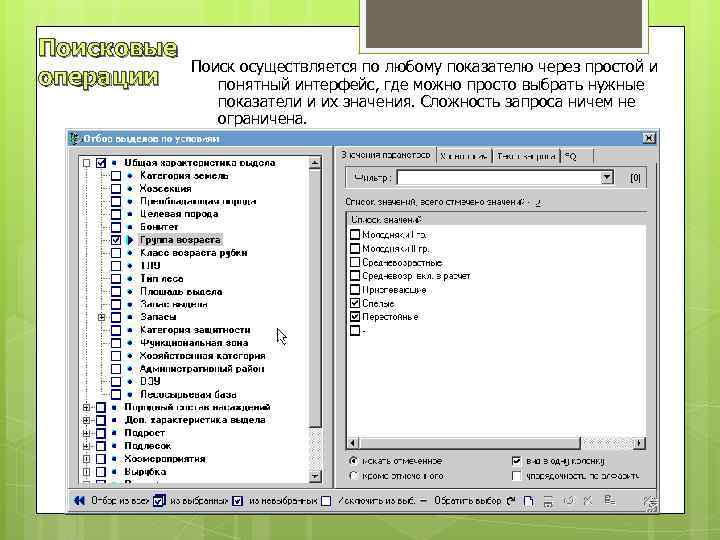Switch to the 'Текст запроса' tab

[x=526, y=156]
